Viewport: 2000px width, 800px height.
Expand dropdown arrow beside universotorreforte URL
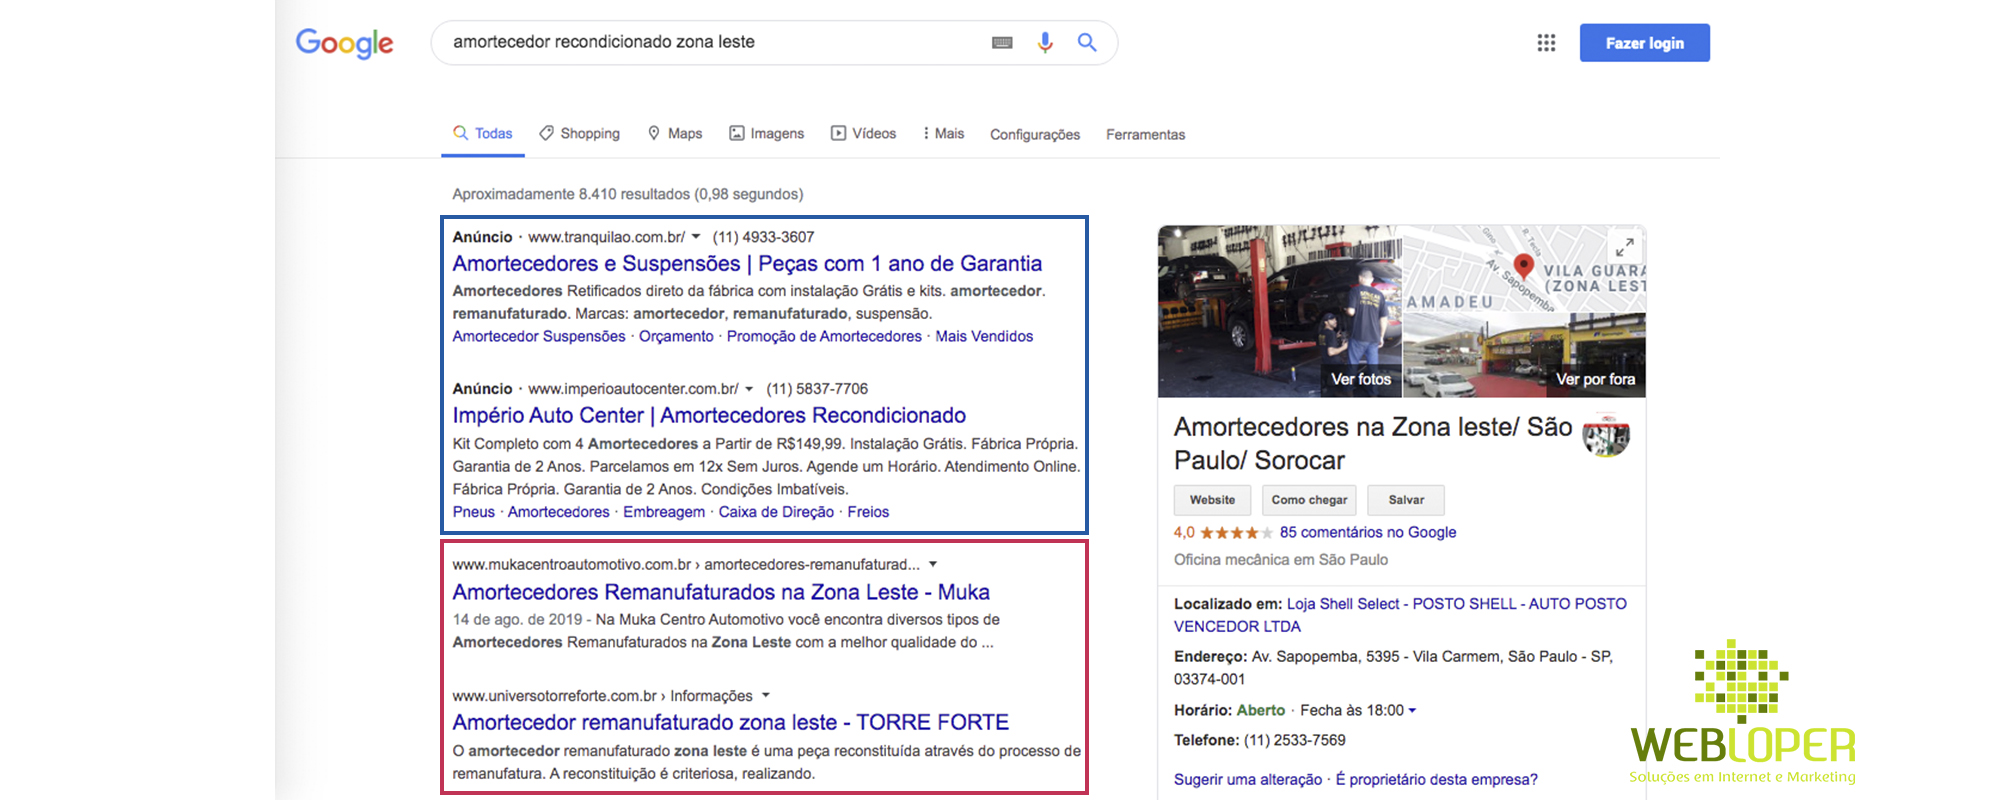pyautogui.click(x=766, y=695)
